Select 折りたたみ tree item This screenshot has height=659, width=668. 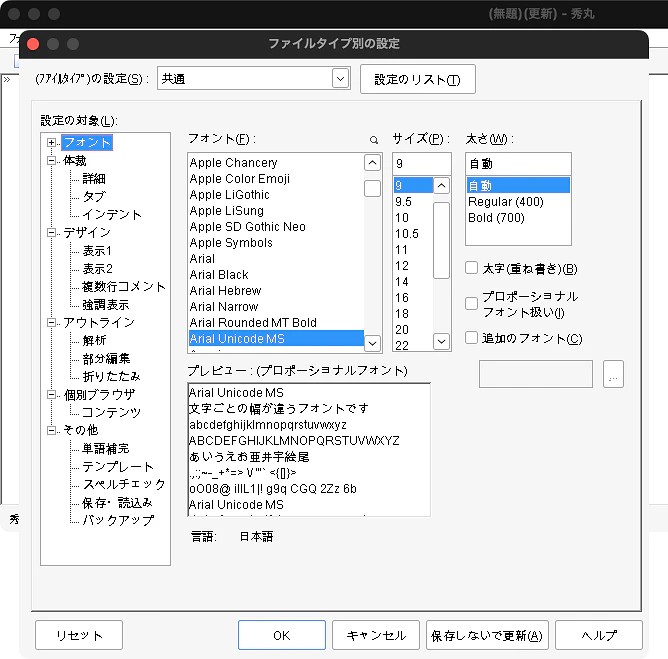[111, 377]
